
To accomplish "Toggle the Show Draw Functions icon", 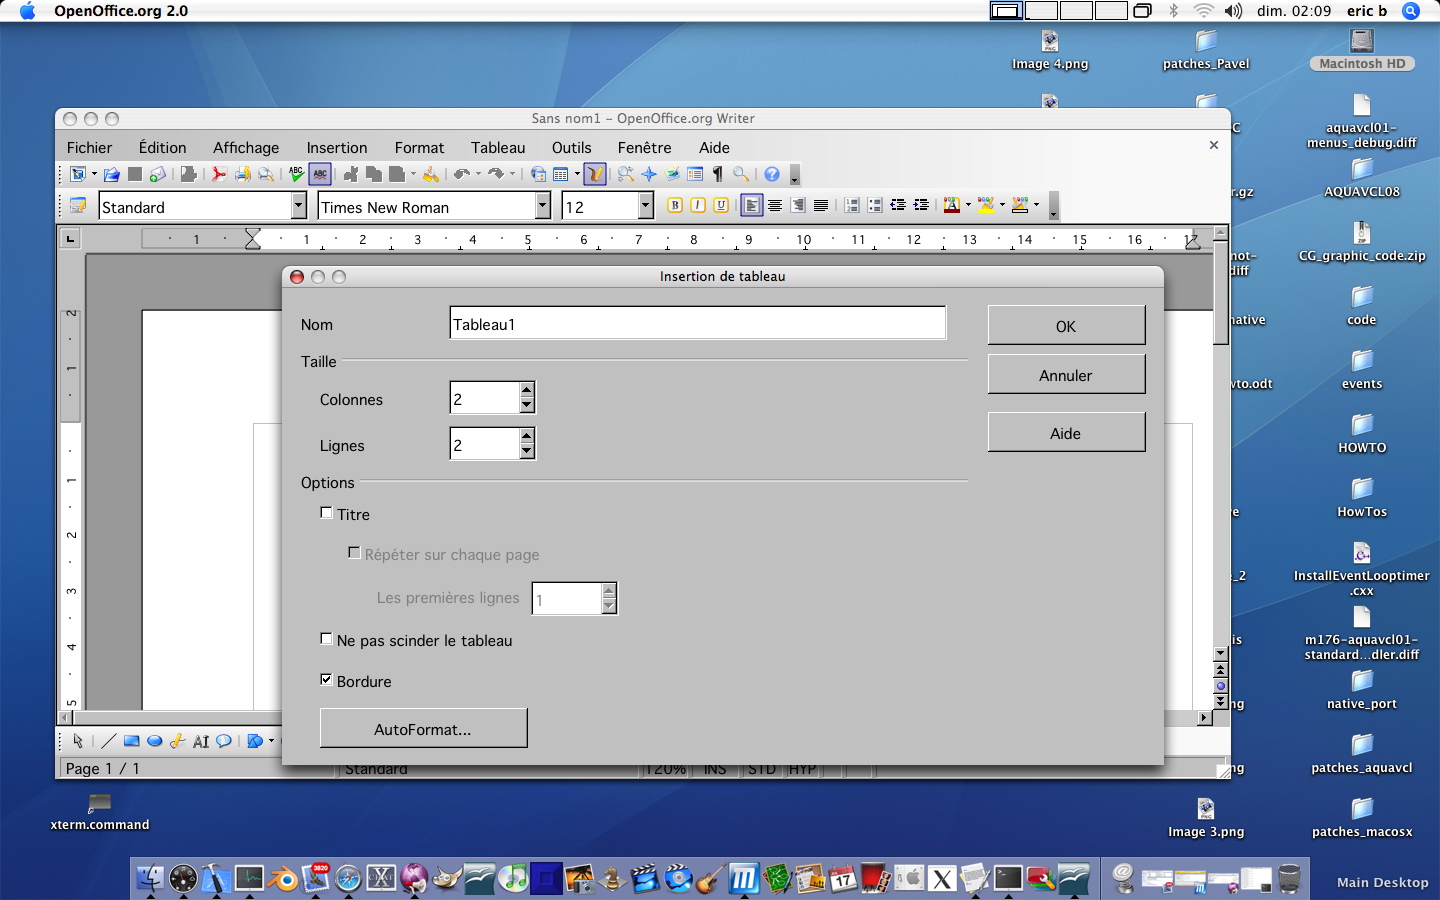I will (595, 174).
